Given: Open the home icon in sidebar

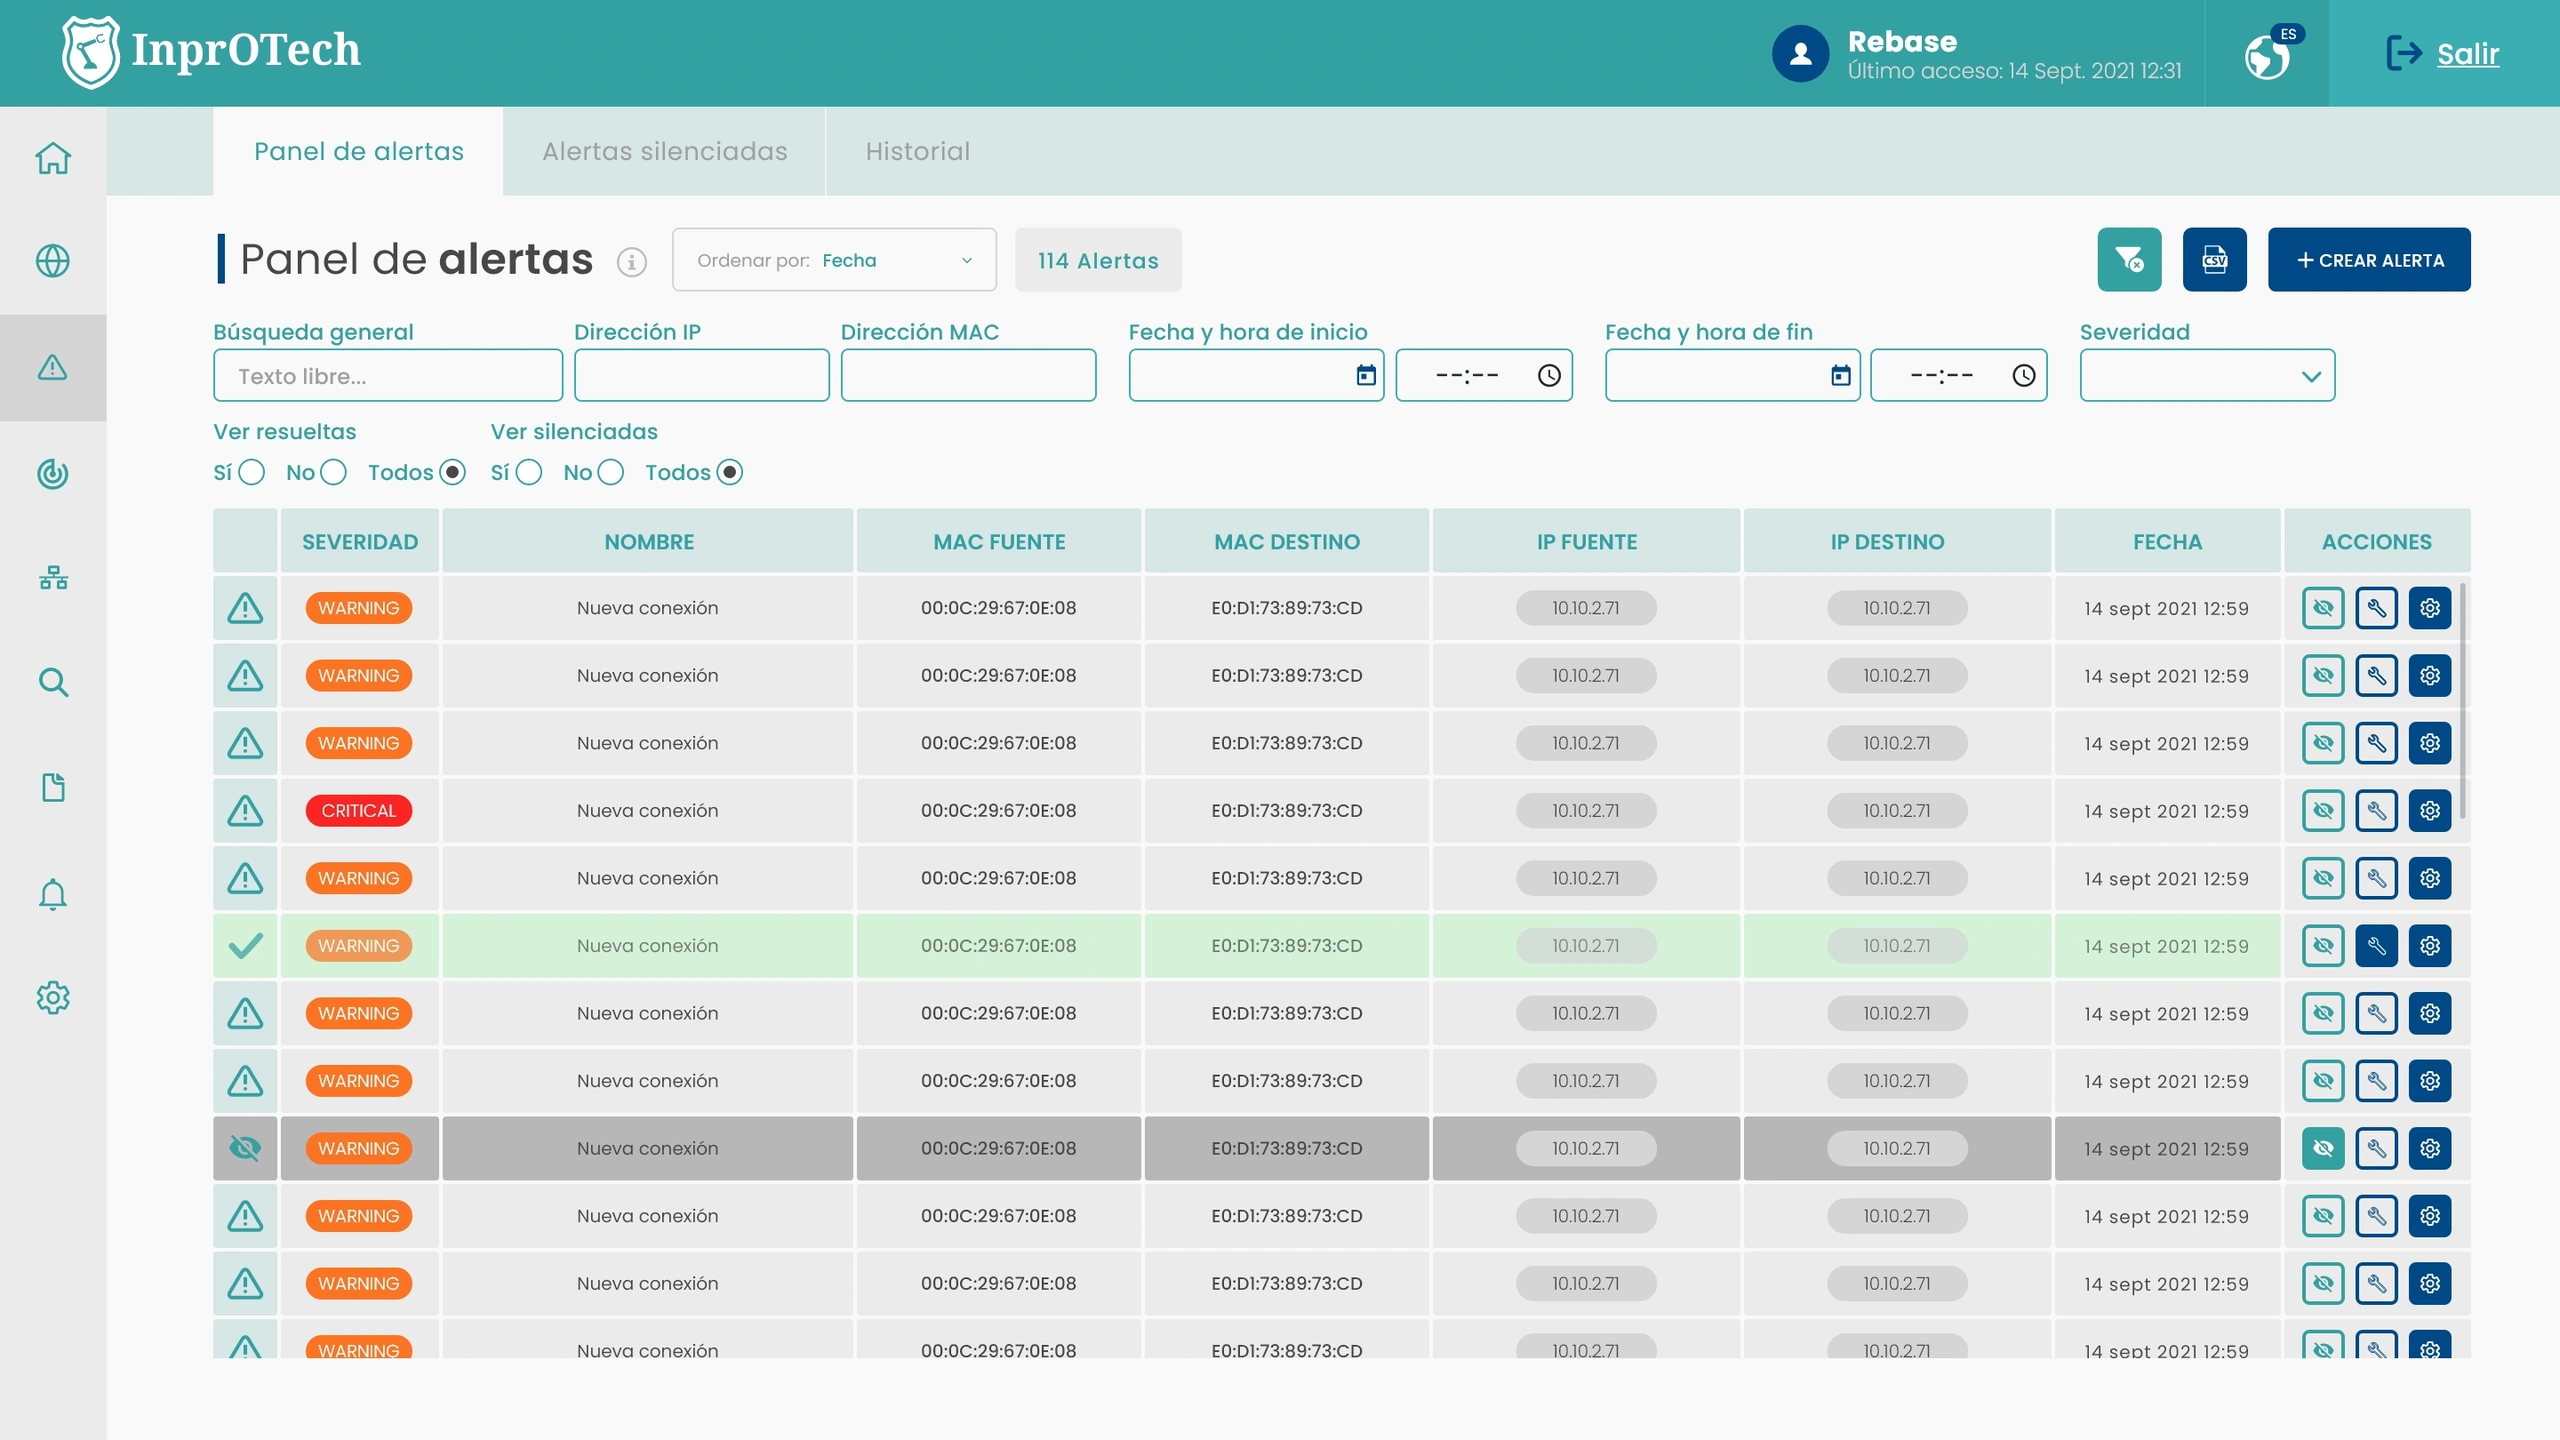Looking at the screenshot, I should [x=53, y=158].
